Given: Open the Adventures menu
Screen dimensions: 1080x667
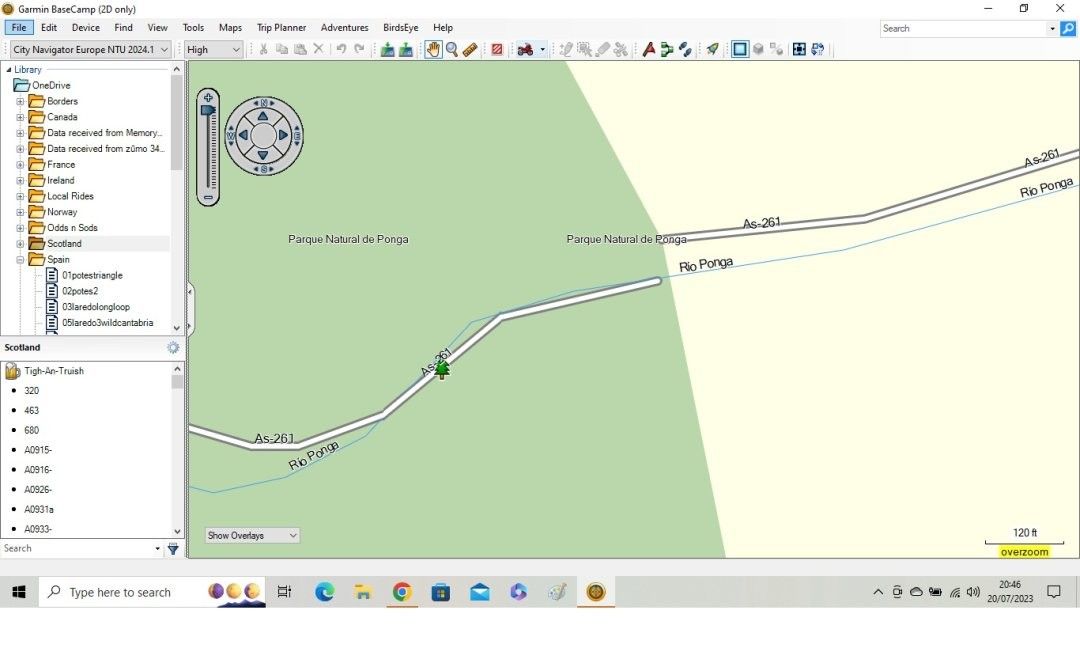Looking at the screenshot, I should [x=344, y=28].
